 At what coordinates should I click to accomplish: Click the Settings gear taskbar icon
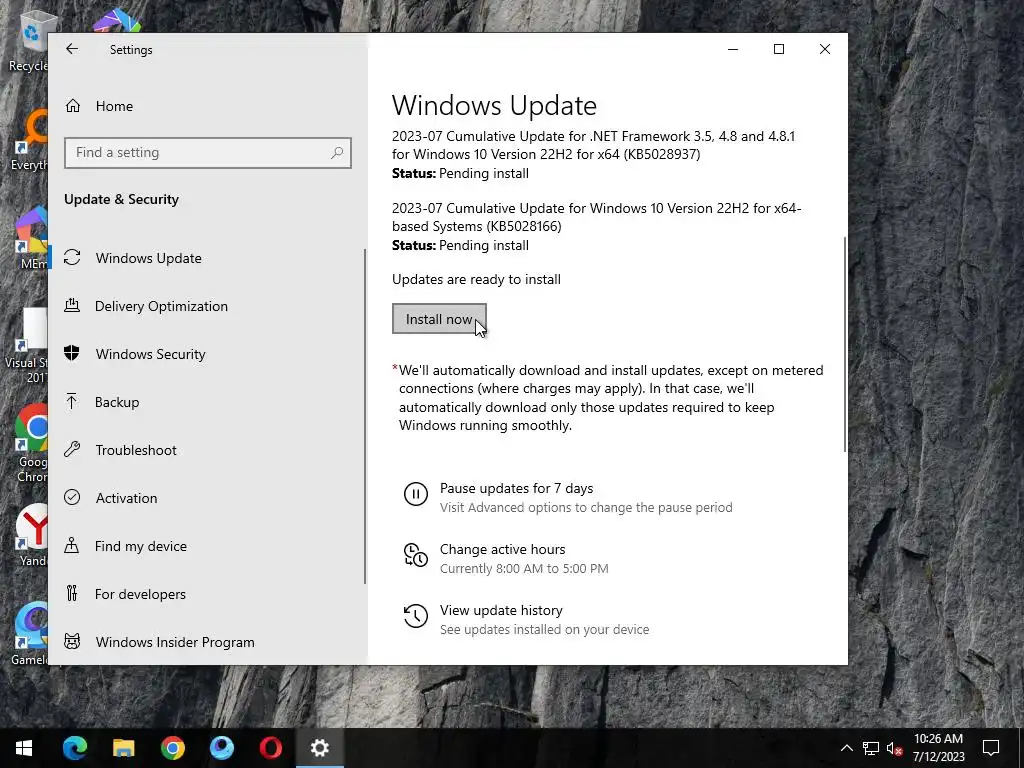coord(319,748)
